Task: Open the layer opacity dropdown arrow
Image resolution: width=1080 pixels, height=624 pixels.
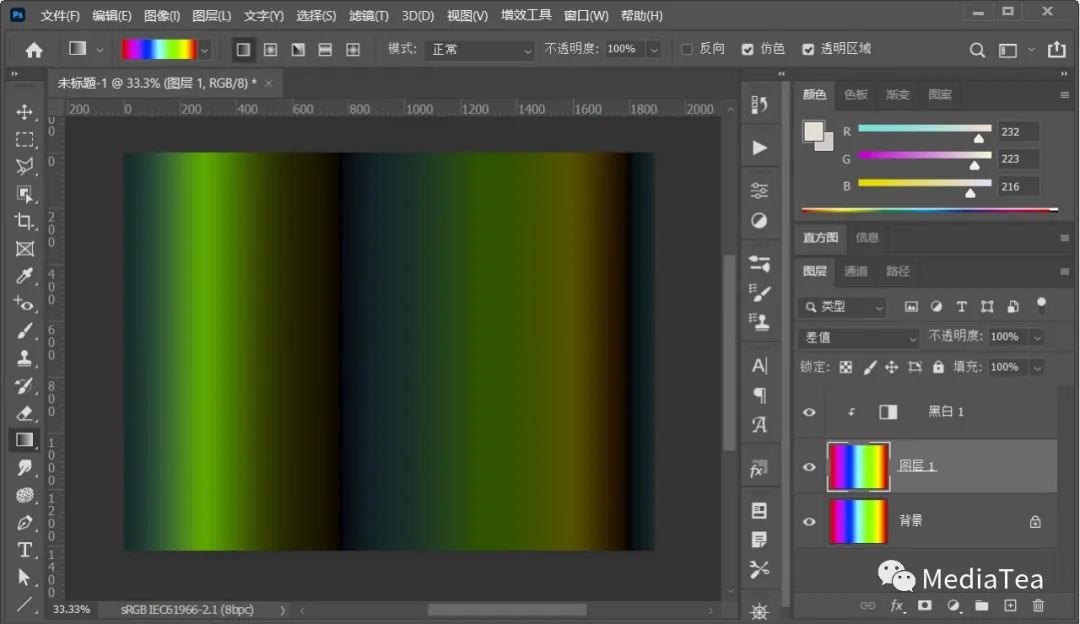Action: (1037, 337)
